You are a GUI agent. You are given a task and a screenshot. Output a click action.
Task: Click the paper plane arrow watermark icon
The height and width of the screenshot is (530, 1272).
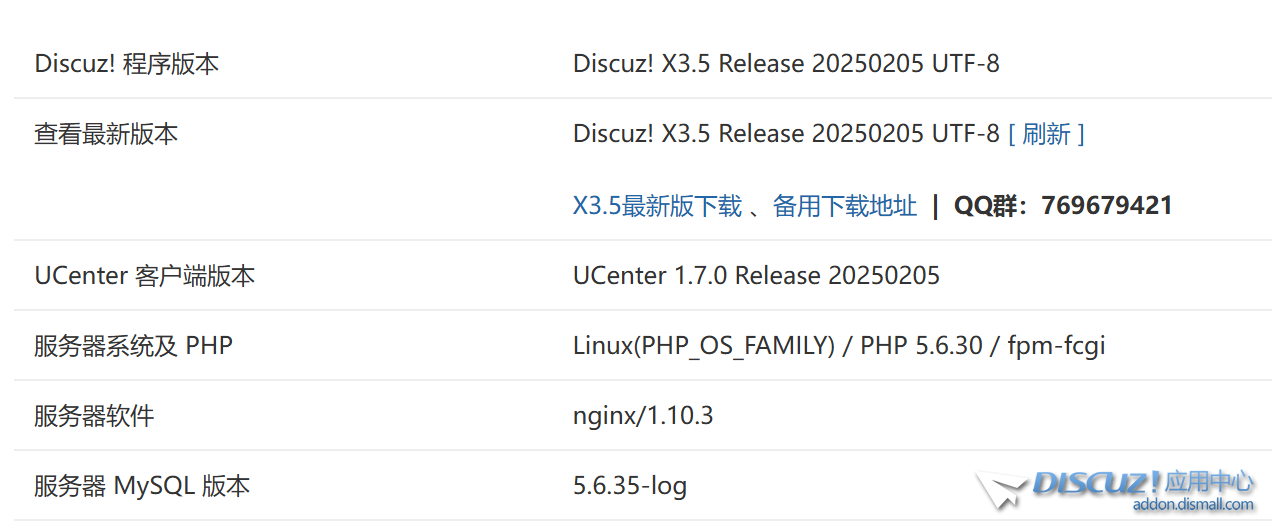pyautogui.click(x=1001, y=490)
